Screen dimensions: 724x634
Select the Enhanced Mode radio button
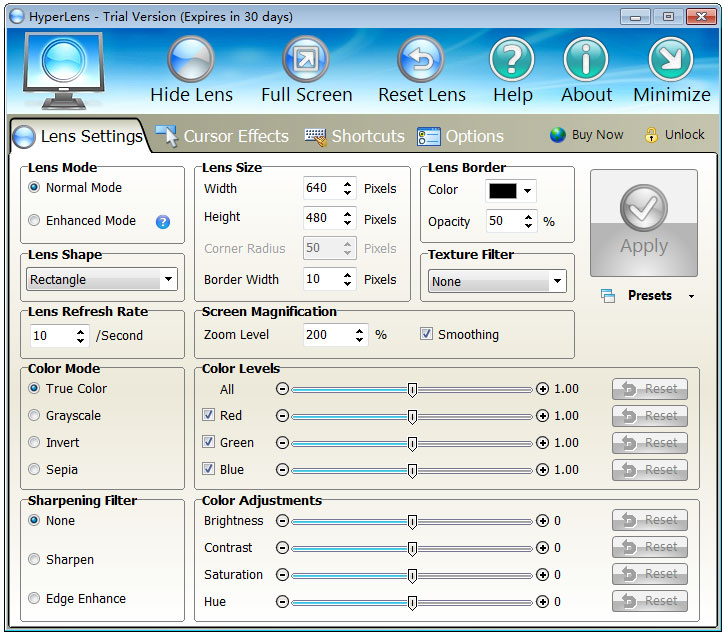[x=35, y=221]
